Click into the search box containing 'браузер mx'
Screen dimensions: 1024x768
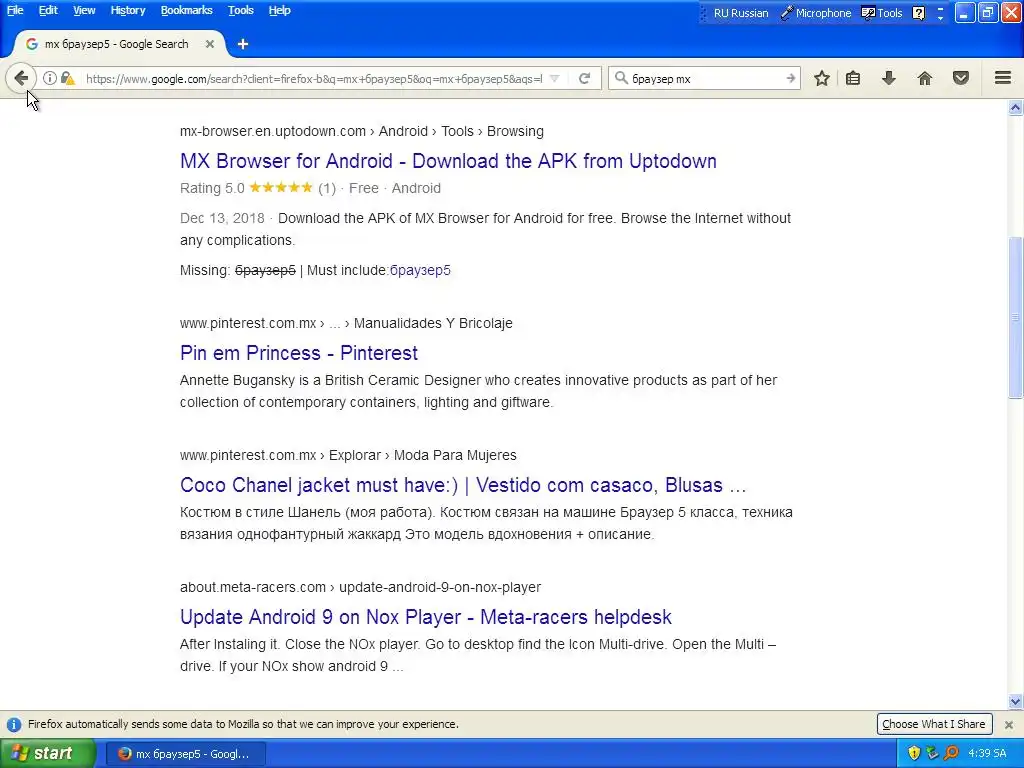pos(705,78)
